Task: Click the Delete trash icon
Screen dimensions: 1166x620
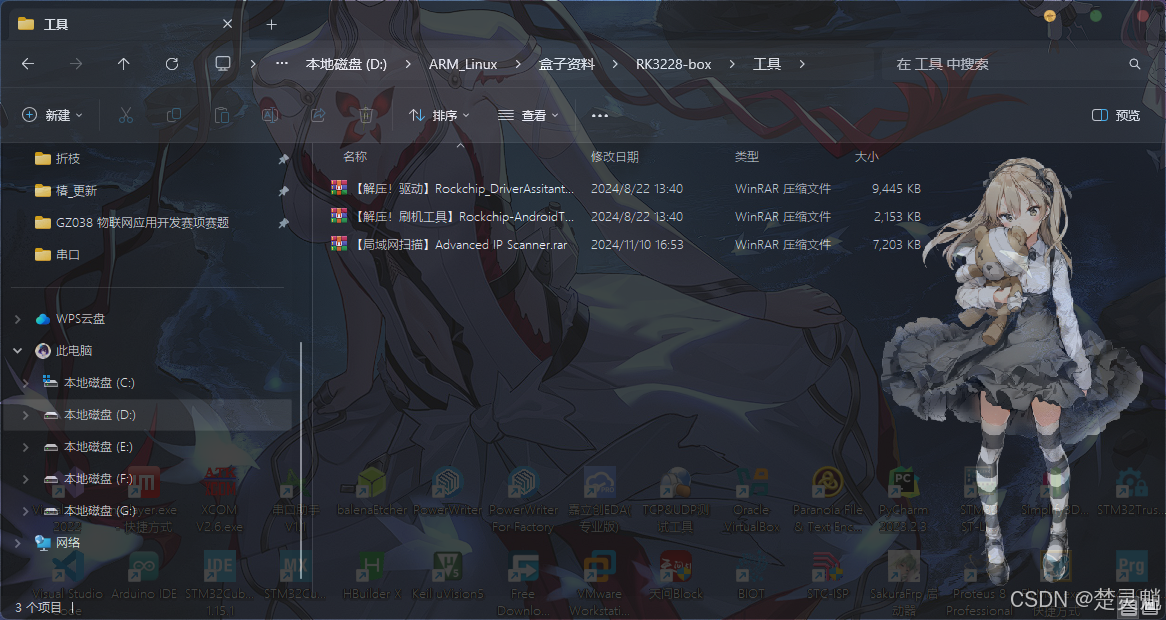Action: tap(366, 114)
